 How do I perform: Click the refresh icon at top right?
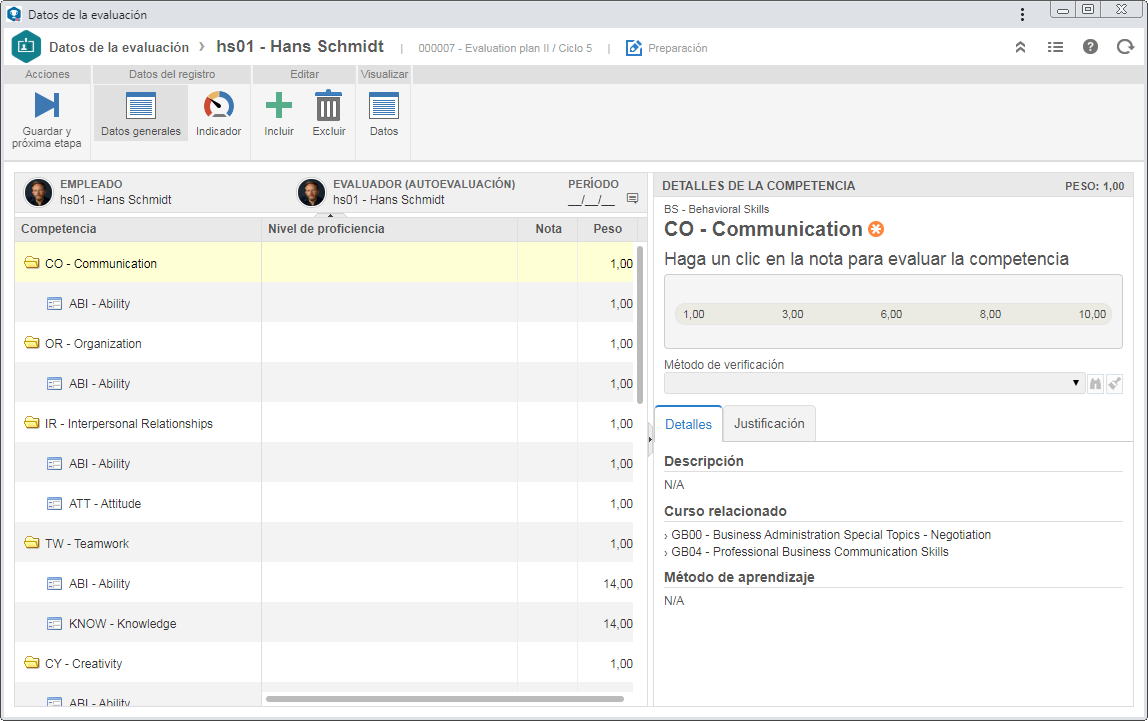(1125, 47)
